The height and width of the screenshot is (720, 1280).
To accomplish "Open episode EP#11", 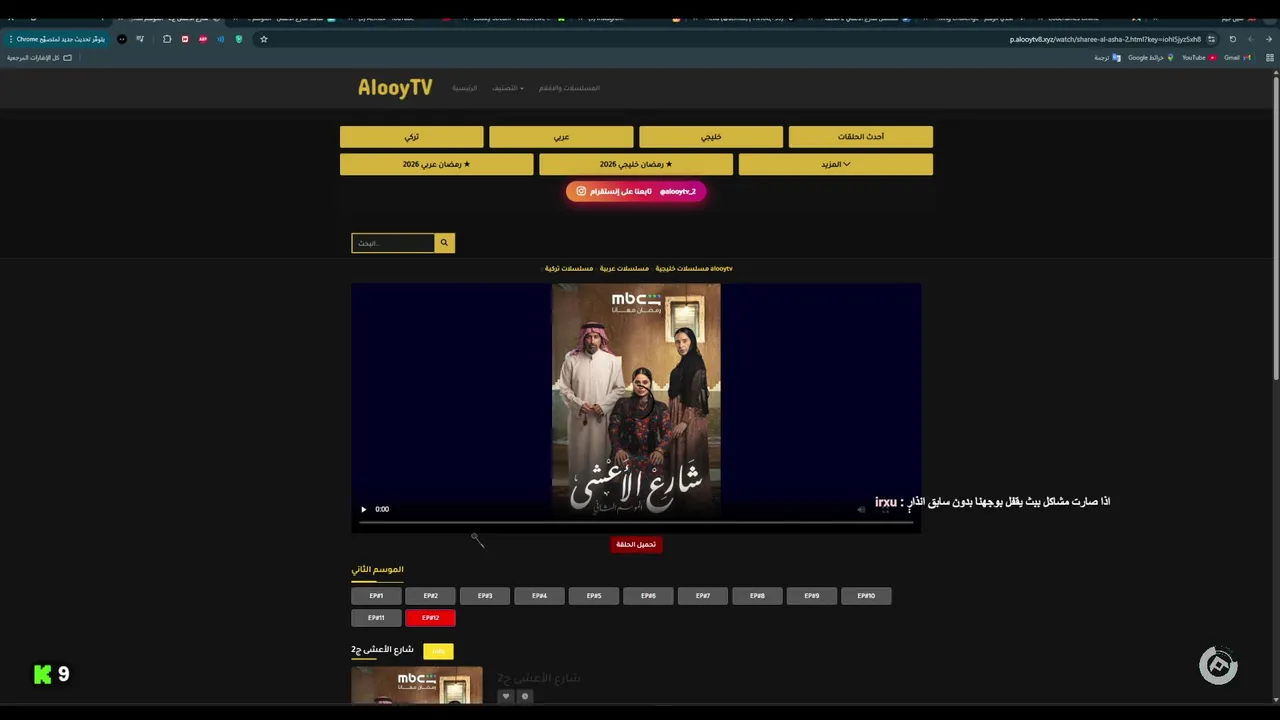I will 376,618.
